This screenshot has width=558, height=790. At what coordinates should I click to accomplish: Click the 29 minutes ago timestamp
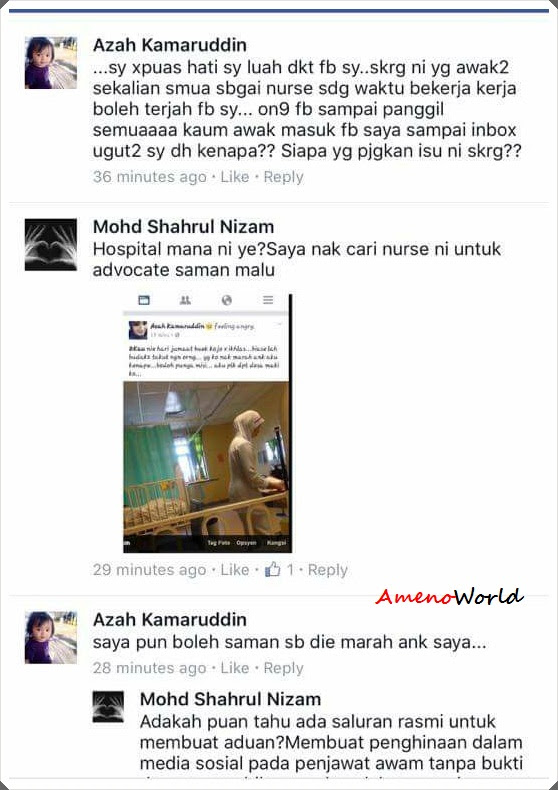(150, 570)
